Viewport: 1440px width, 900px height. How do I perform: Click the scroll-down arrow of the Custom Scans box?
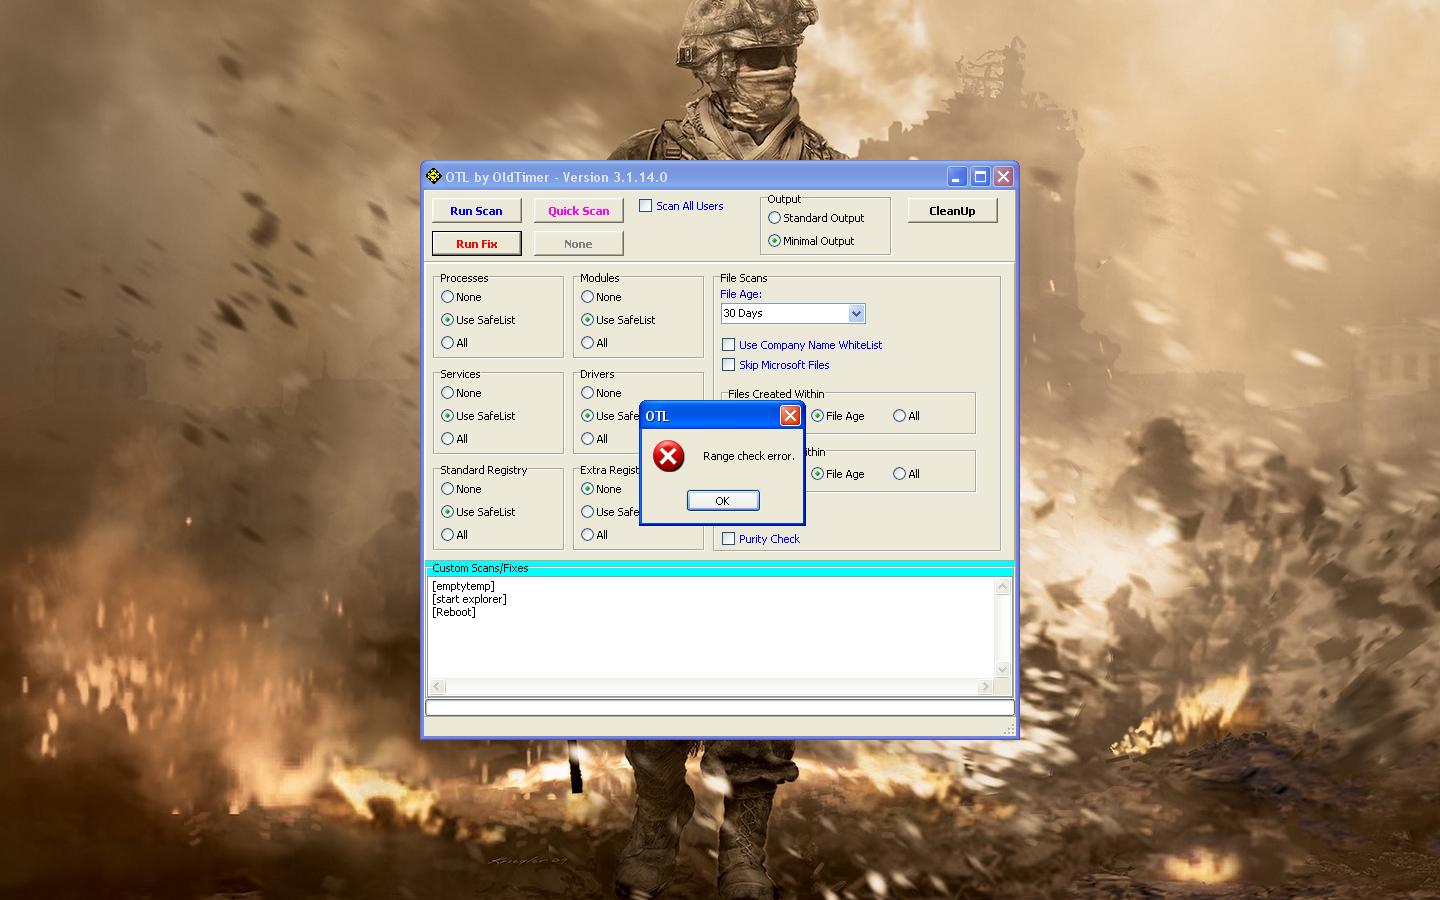1003,669
